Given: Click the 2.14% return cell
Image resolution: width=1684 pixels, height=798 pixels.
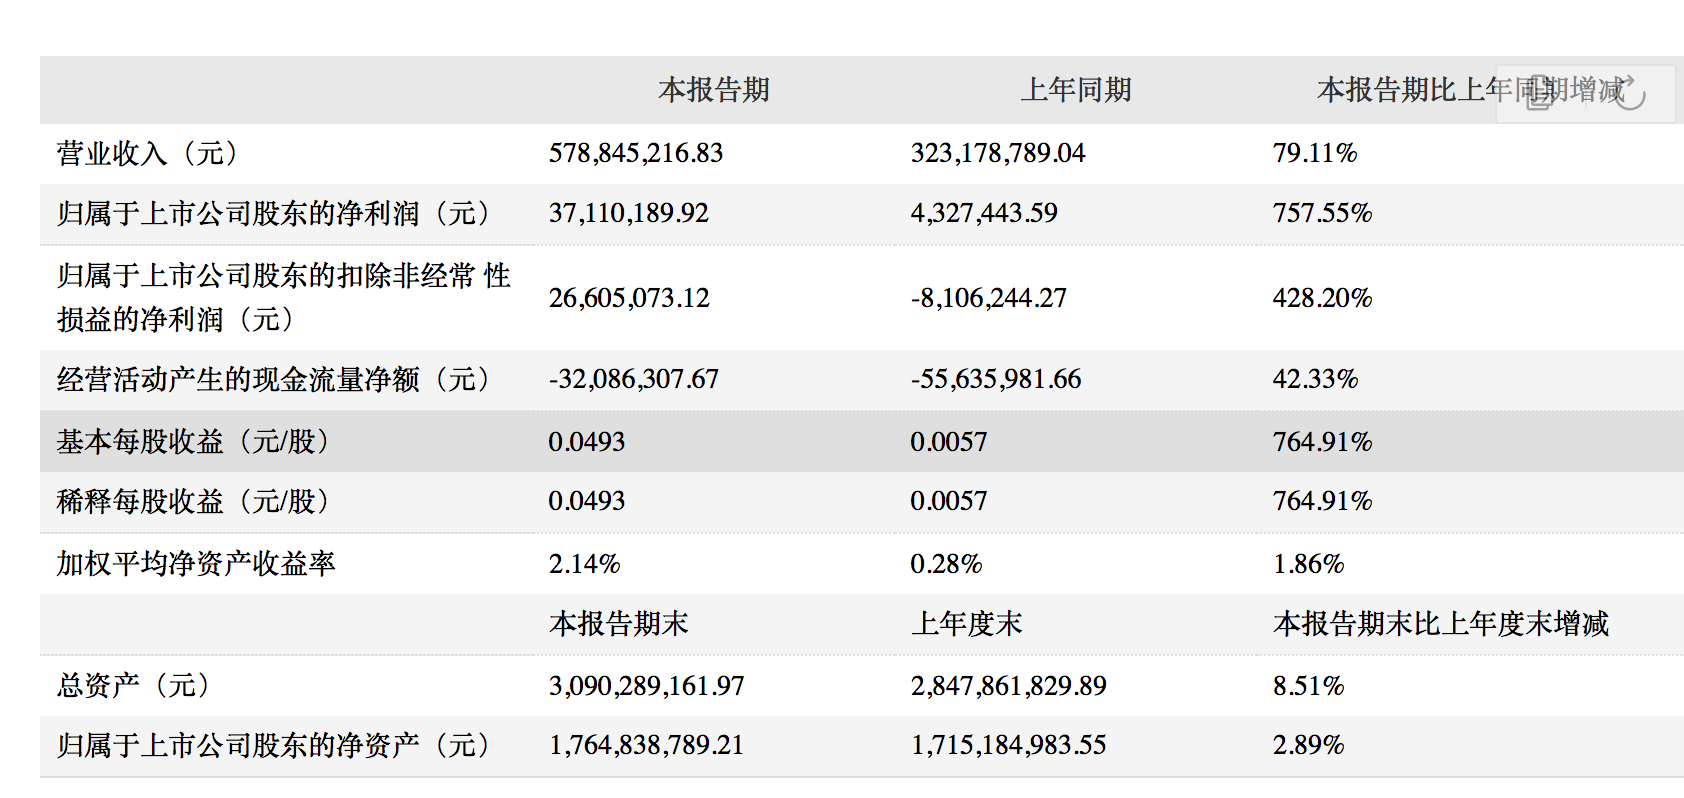Looking at the screenshot, I should click(x=585, y=564).
